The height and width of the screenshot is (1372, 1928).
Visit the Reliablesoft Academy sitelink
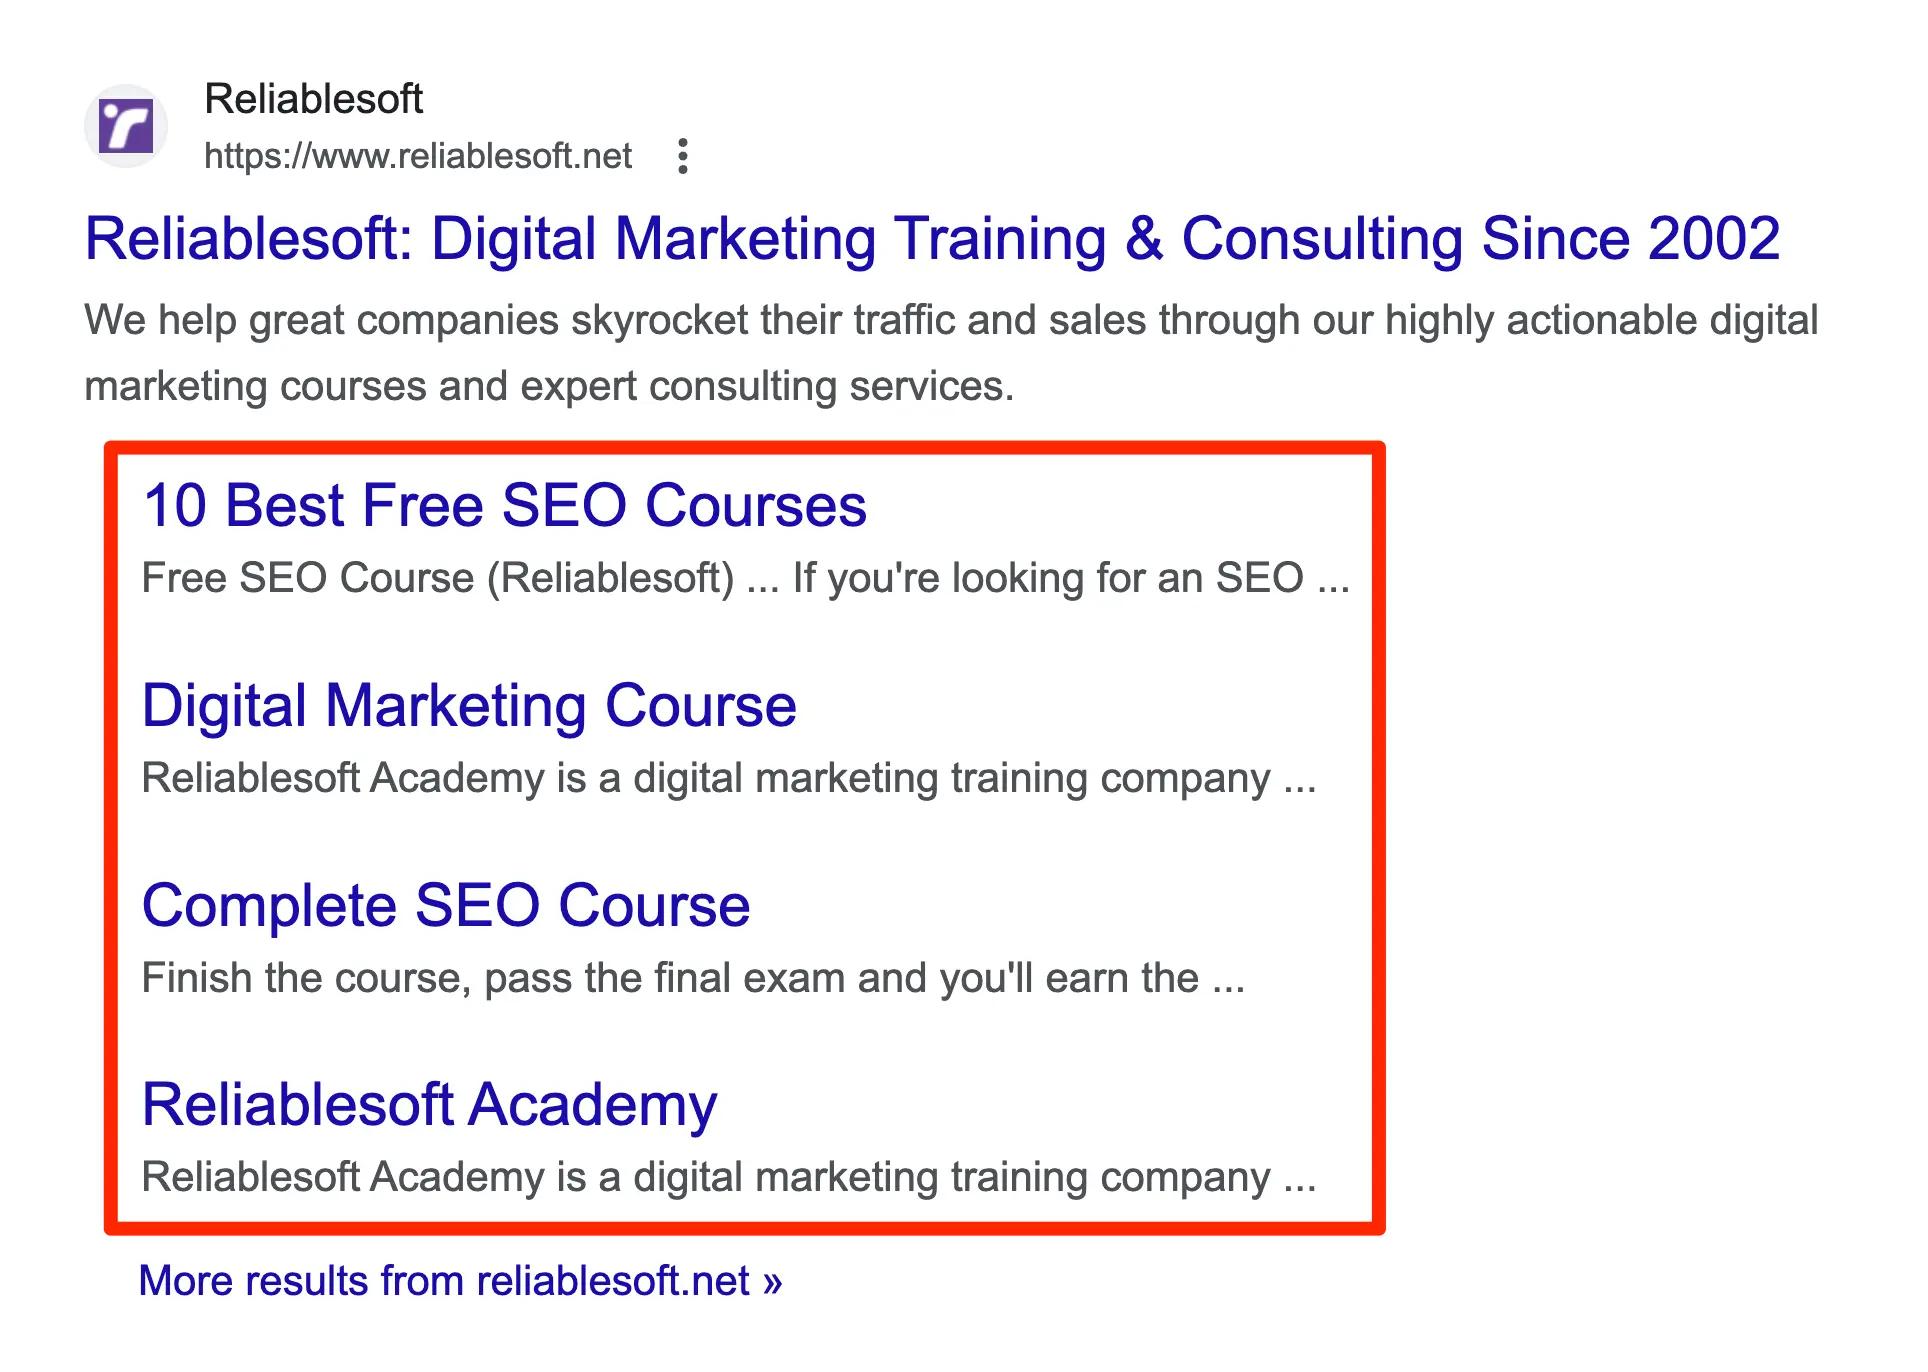(430, 1105)
